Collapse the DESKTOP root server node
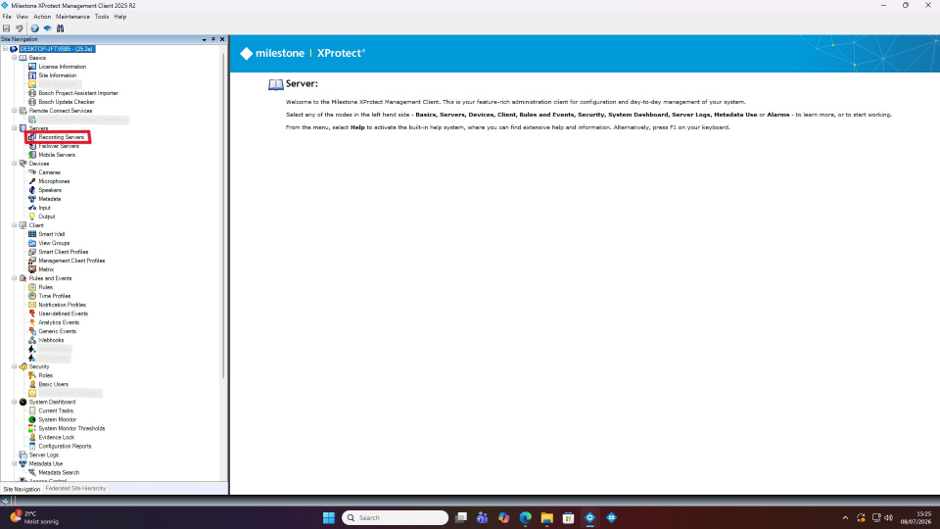 (5, 49)
